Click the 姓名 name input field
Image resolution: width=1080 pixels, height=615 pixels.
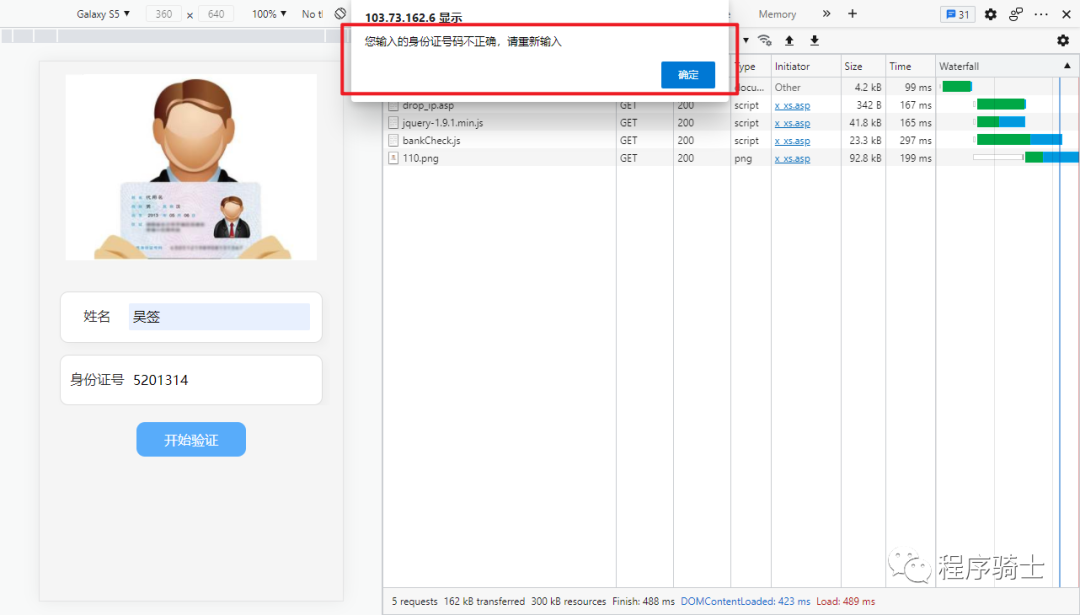tap(219, 317)
